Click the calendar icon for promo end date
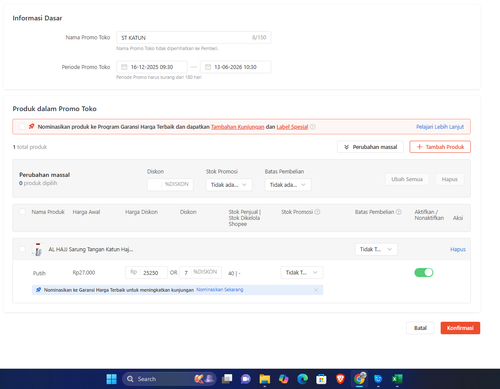The image size is (500, 389). 208,67
